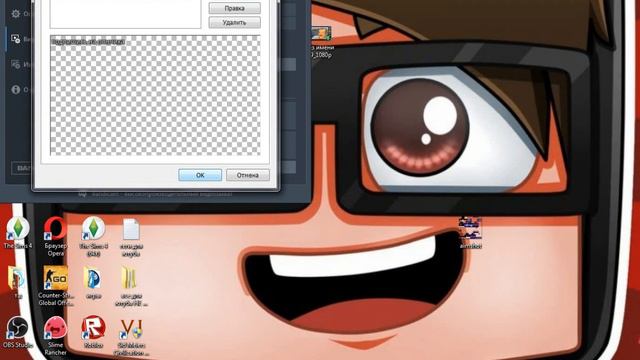
Task: Select Bandicam image tab icon in sidebar
Action: [x=16, y=64]
